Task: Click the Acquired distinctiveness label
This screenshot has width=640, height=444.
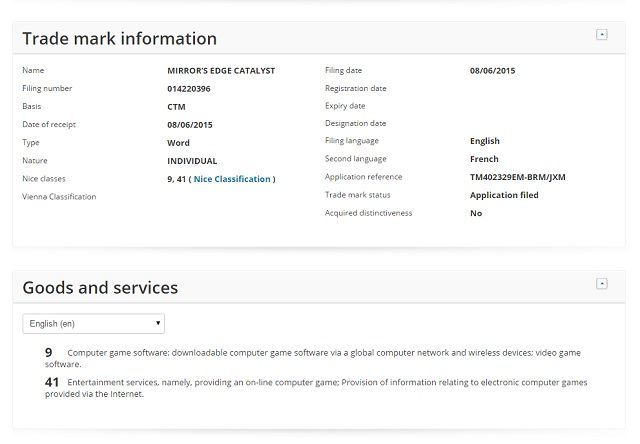Action: 368,213
